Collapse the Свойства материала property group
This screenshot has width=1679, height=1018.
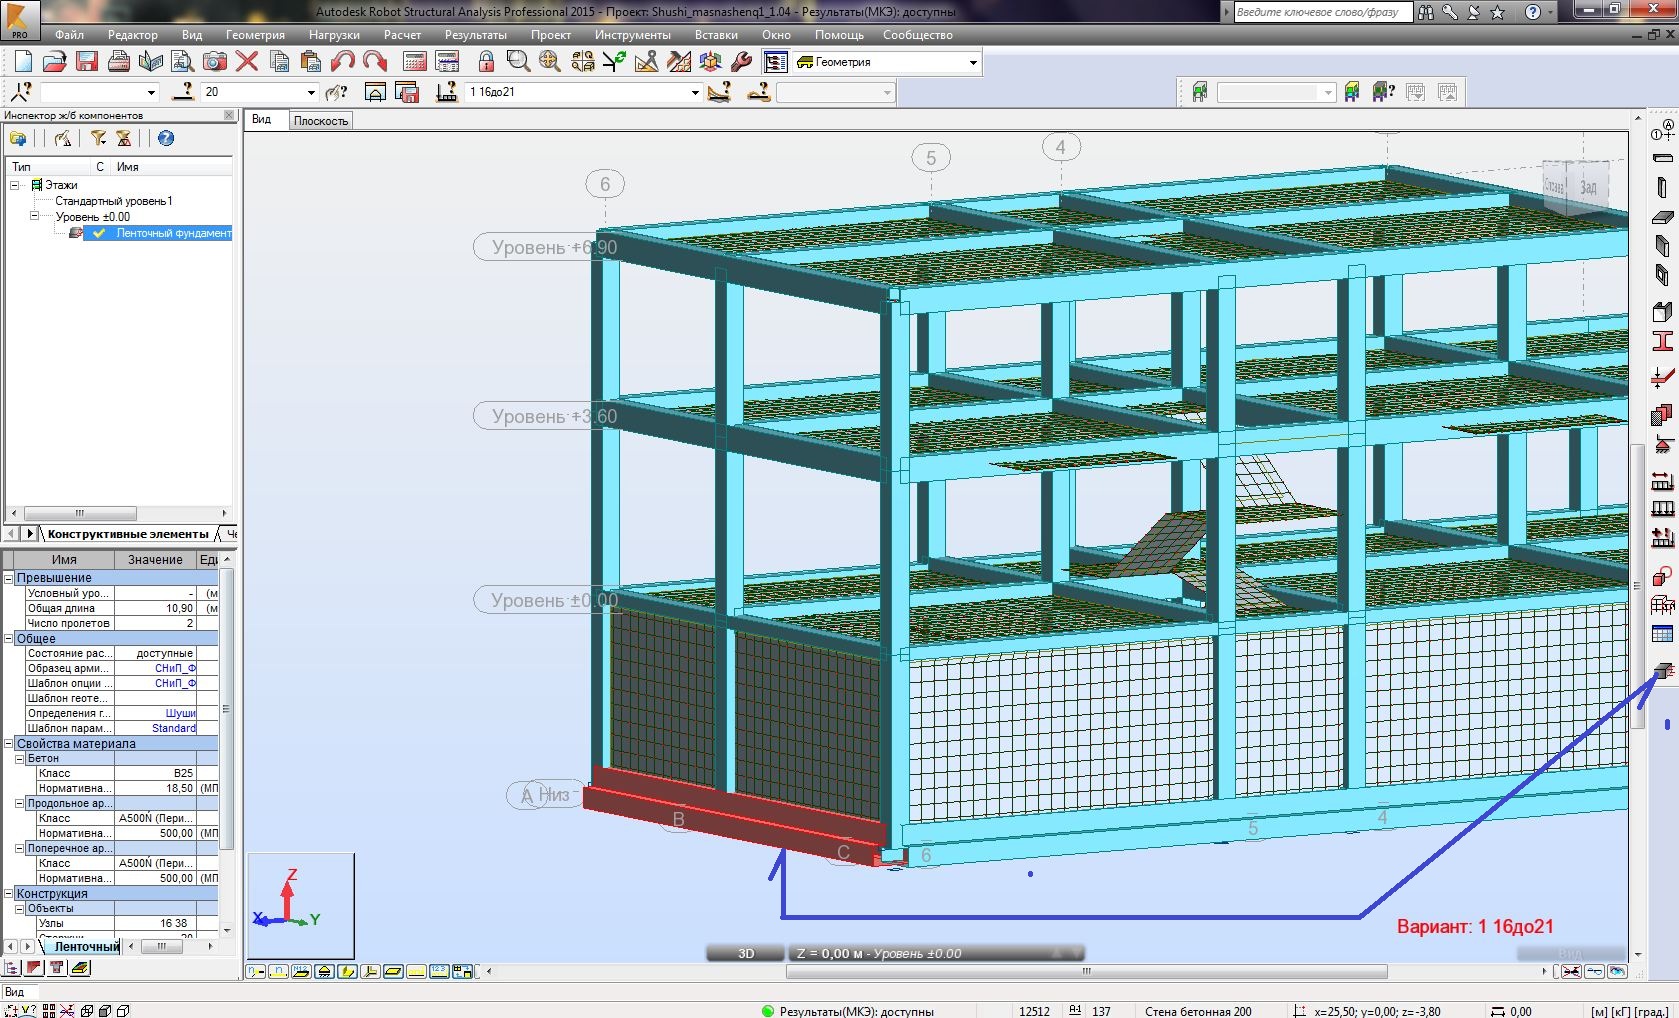(x=9, y=744)
